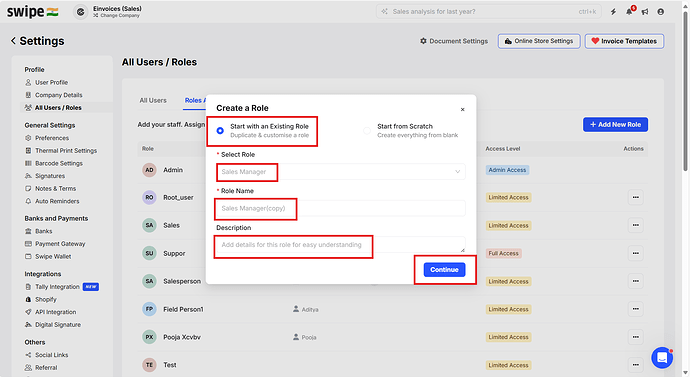This screenshot has width=690, height=377.
Task: Open Preferences in sidebar
Action: tap(47, 138)
